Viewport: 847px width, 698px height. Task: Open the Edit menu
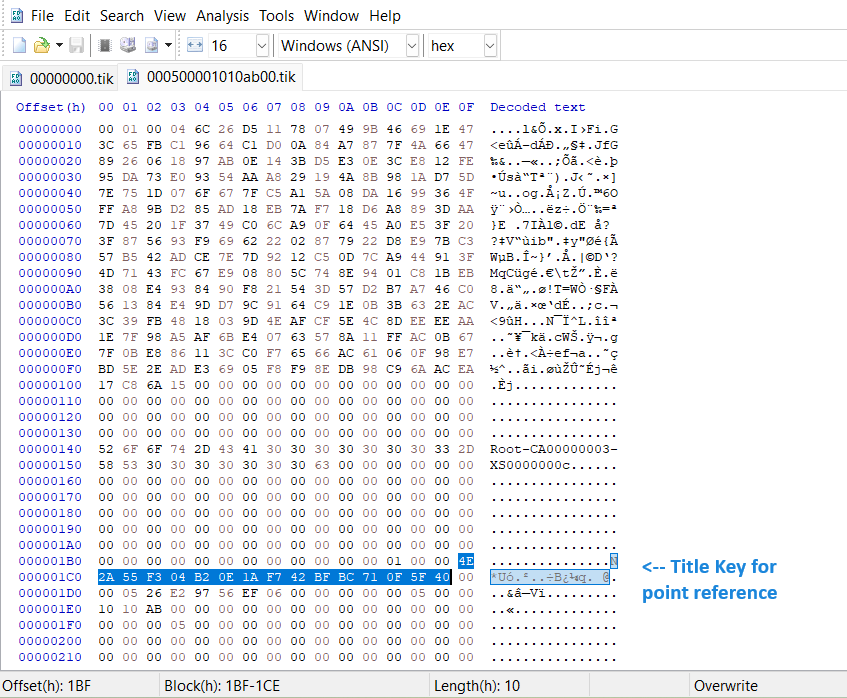[77, 16]
